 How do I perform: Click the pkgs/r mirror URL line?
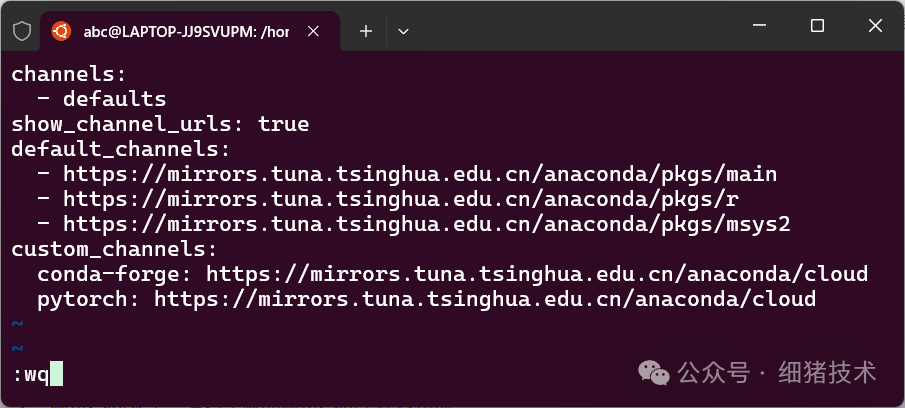(401, 199)
